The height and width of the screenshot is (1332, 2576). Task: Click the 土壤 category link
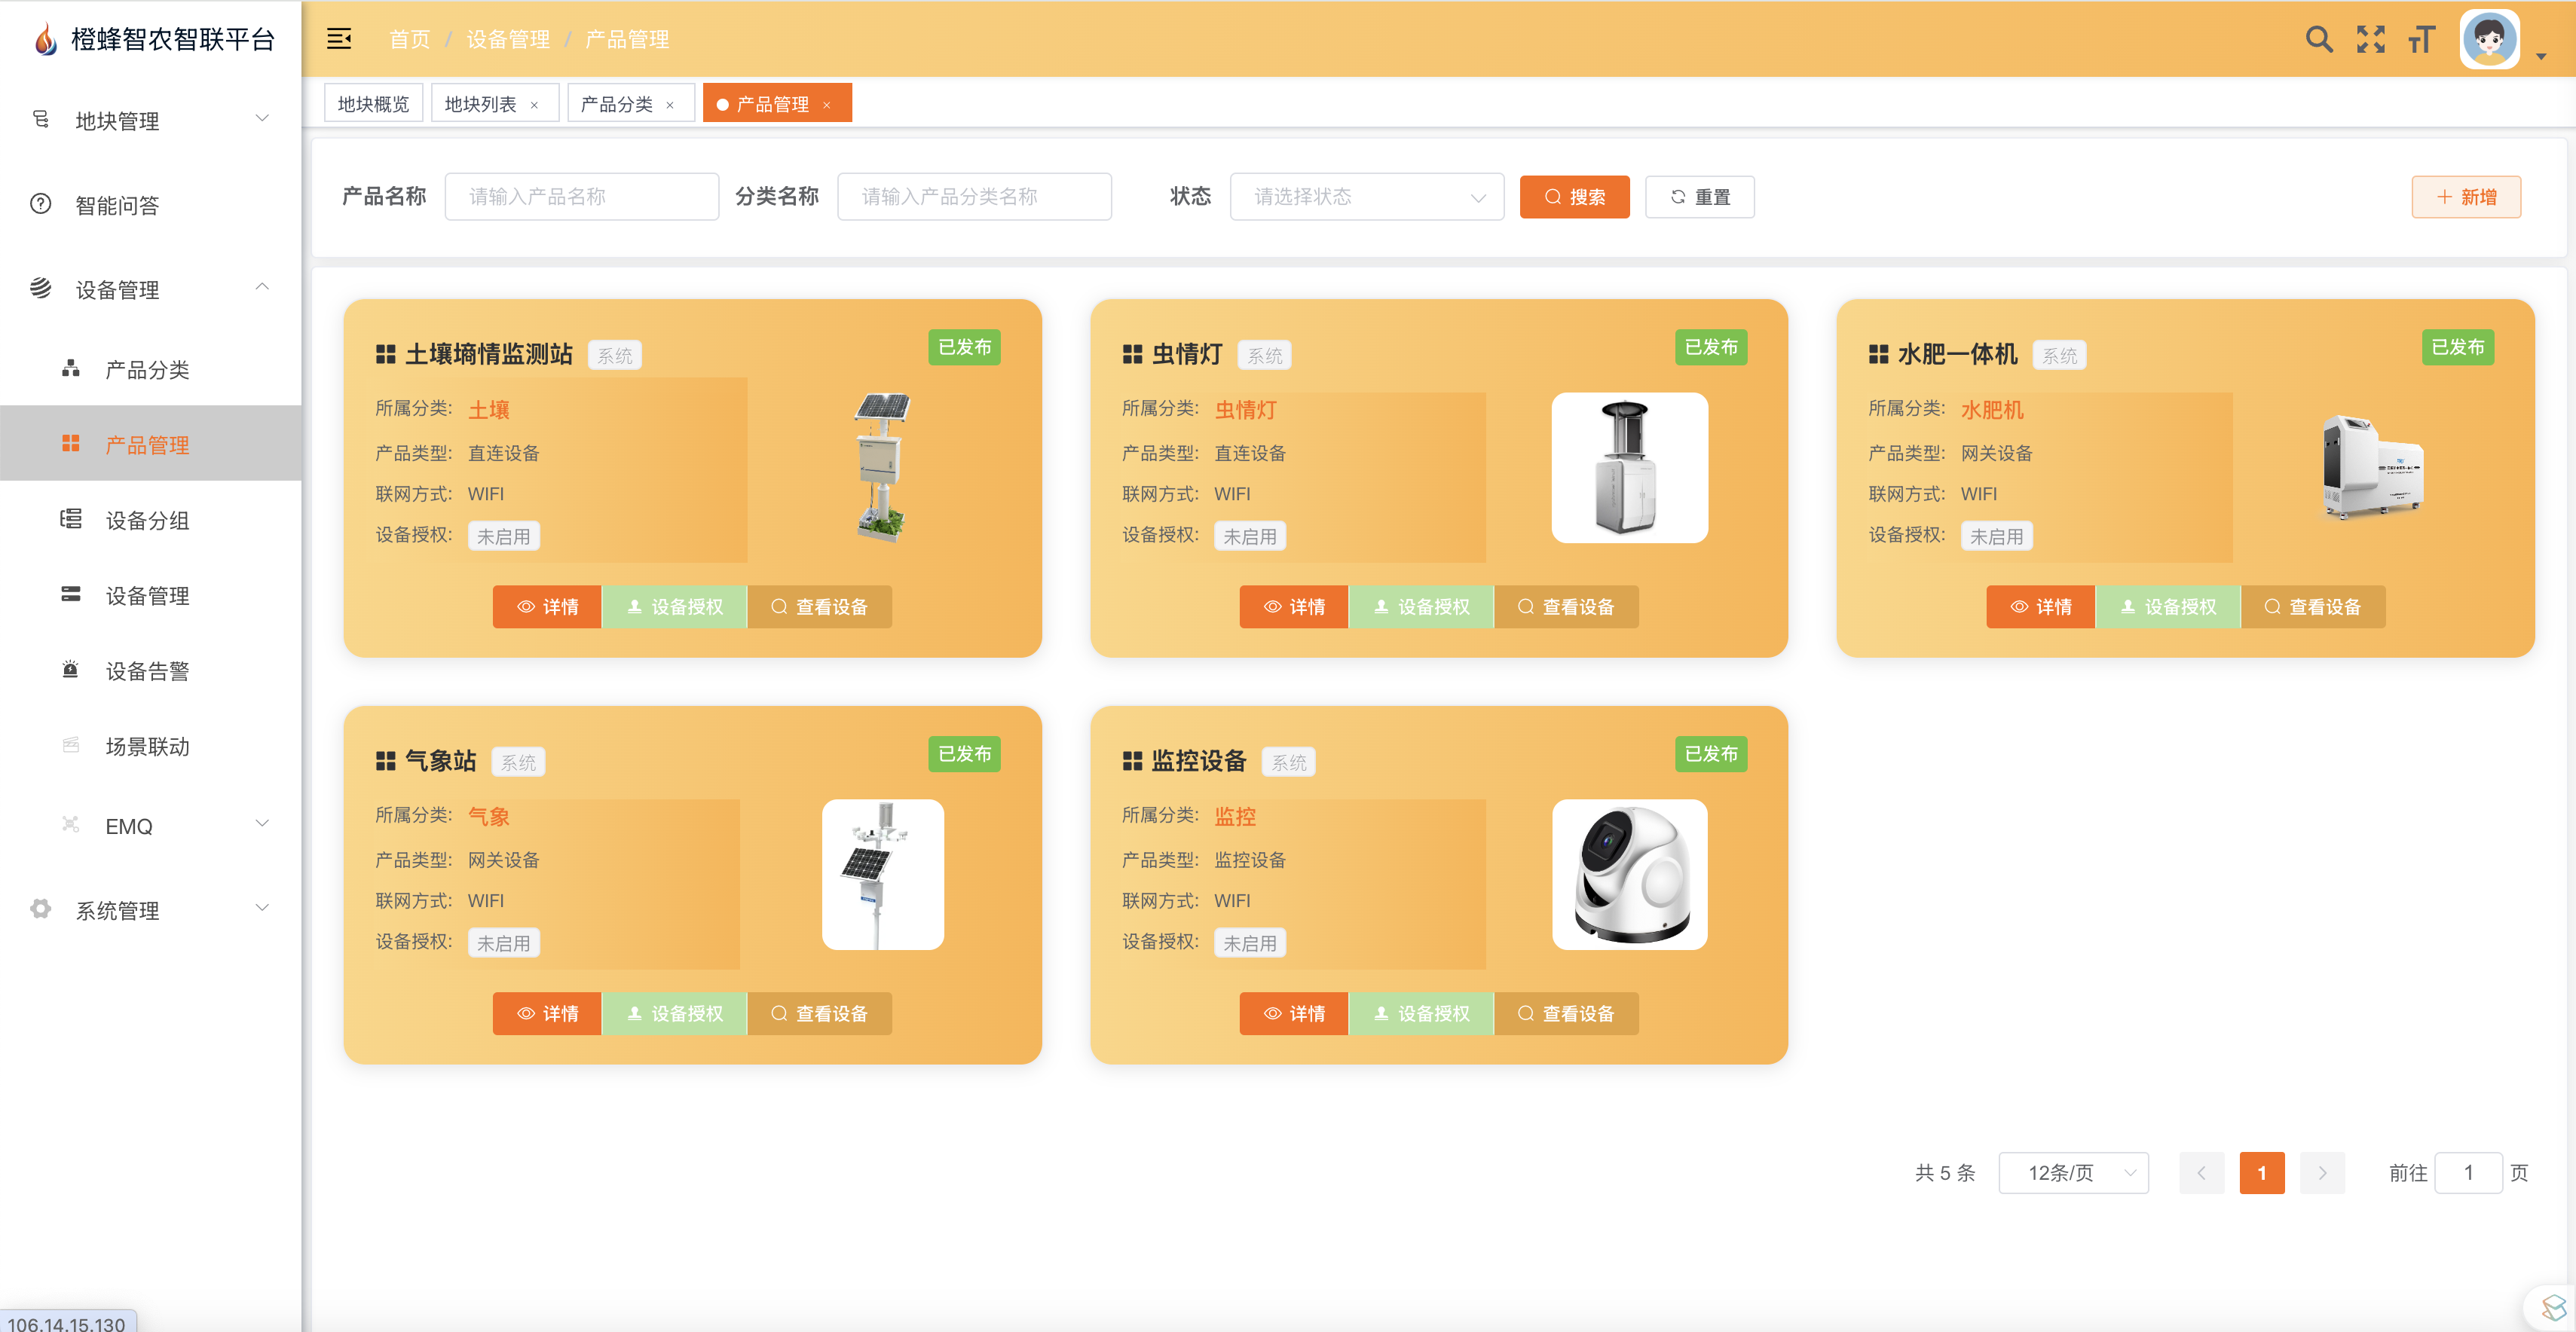pos(489,409)
